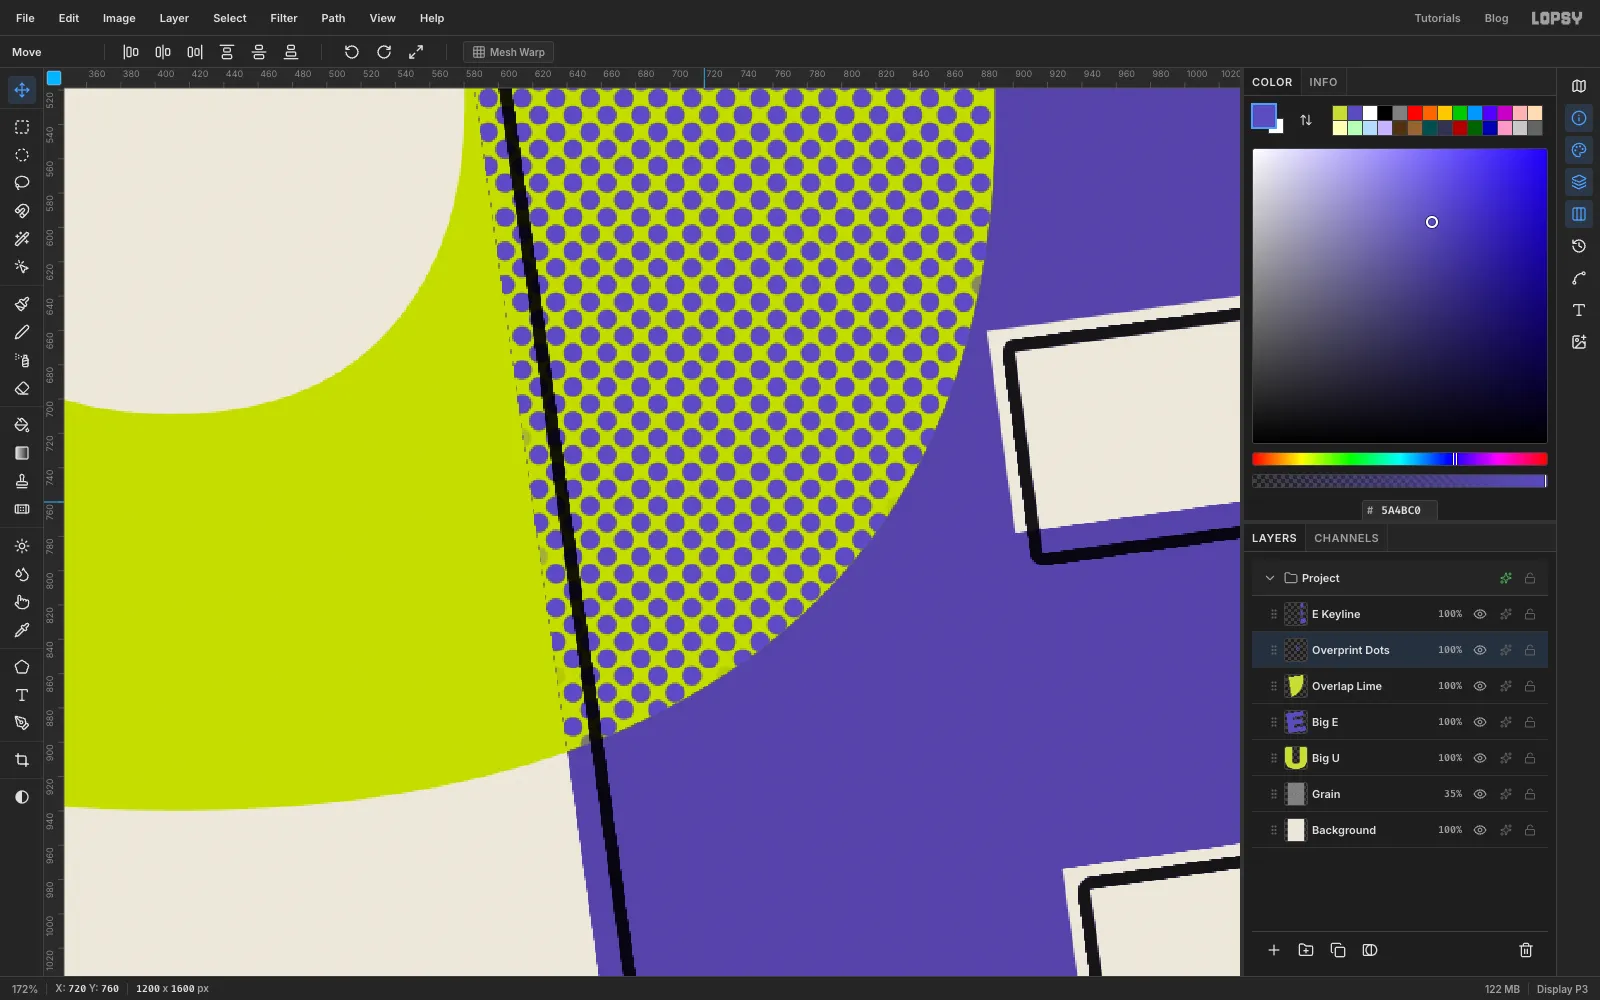Screen dimensions: 1600x1000
Task: Switch to the Channels tab
Action: point(1346,538)
